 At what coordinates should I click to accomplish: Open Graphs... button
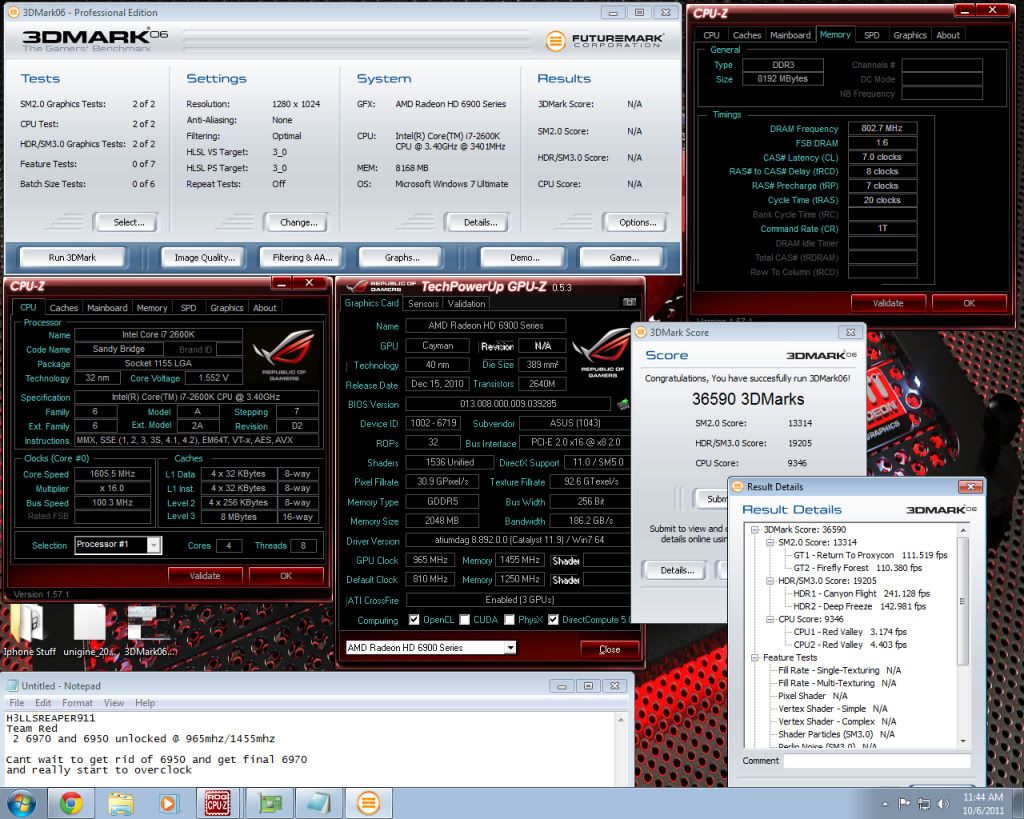[402, 257]
